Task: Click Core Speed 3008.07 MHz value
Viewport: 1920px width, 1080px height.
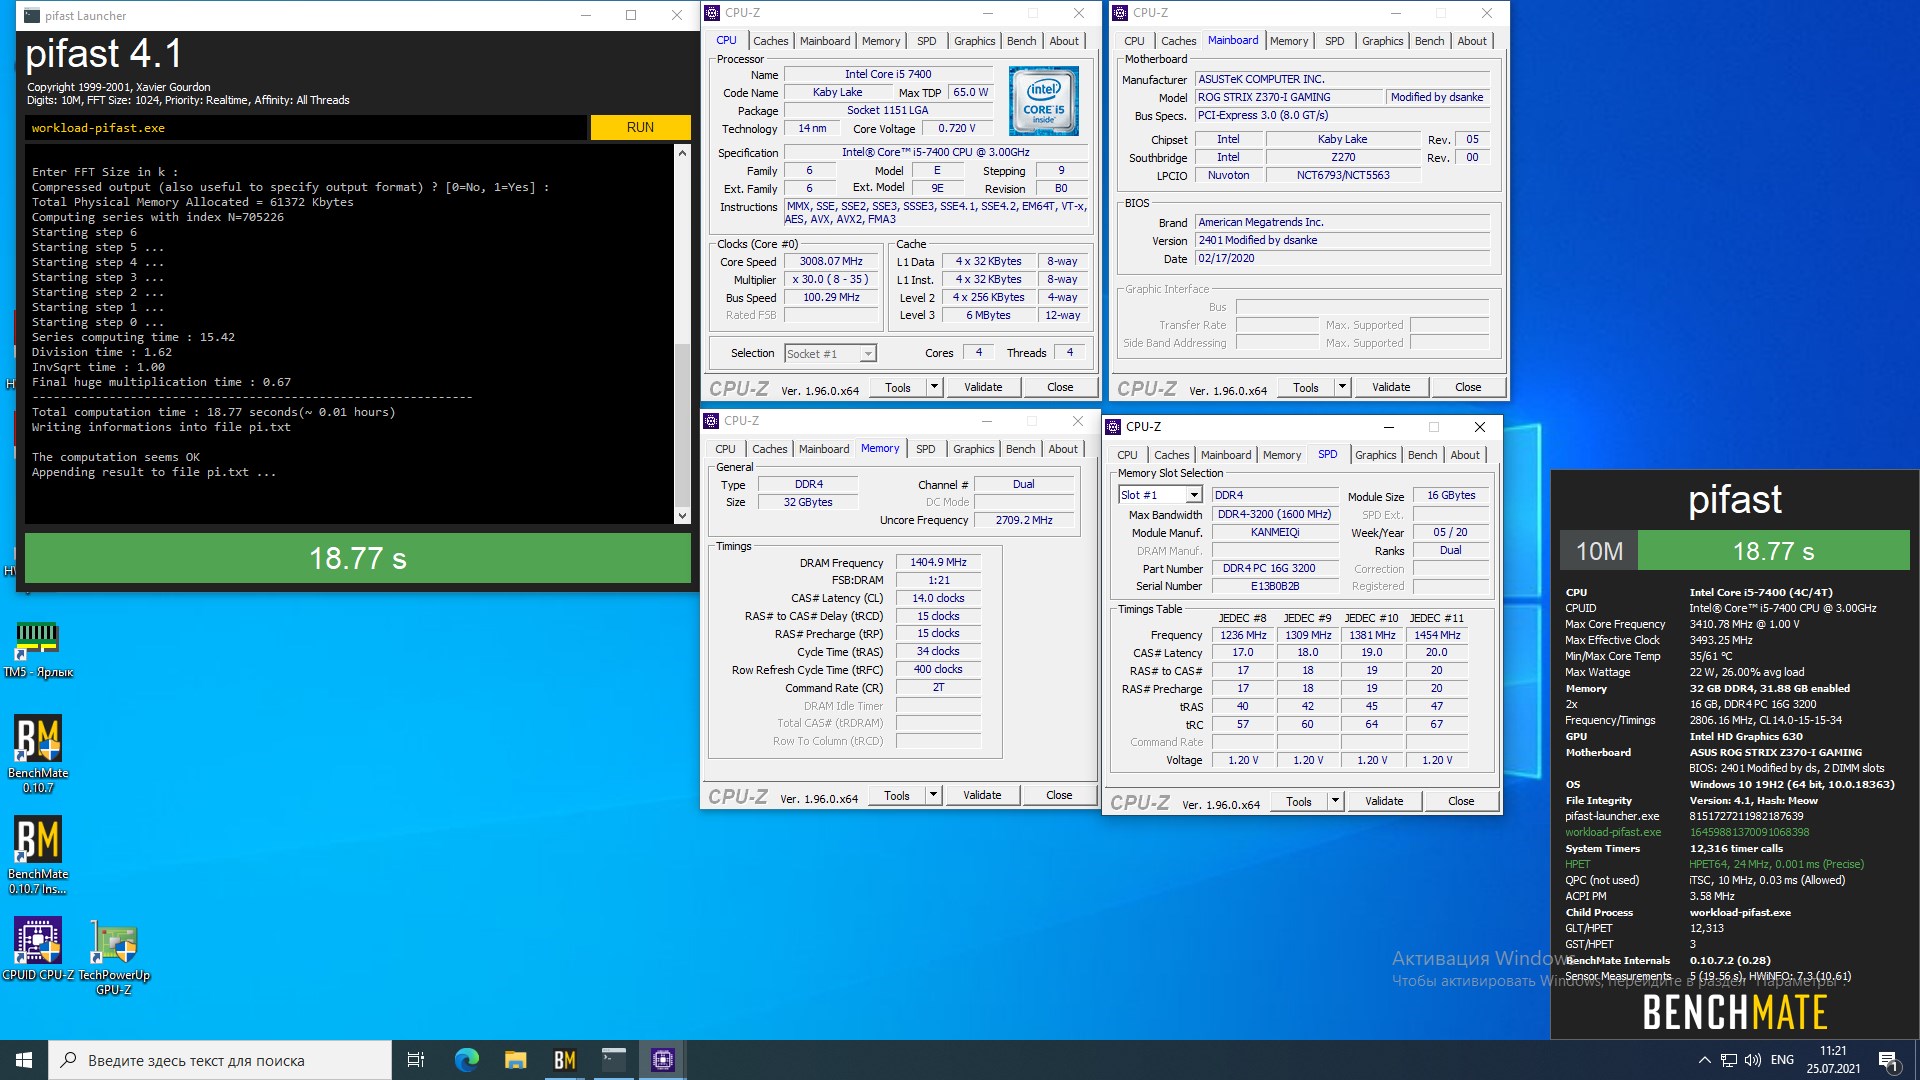Action: (831, 261)
